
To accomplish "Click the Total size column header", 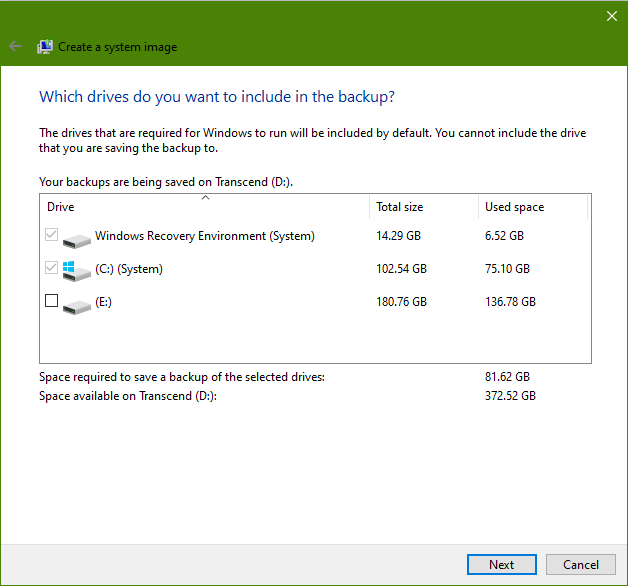I will [424, 207].
